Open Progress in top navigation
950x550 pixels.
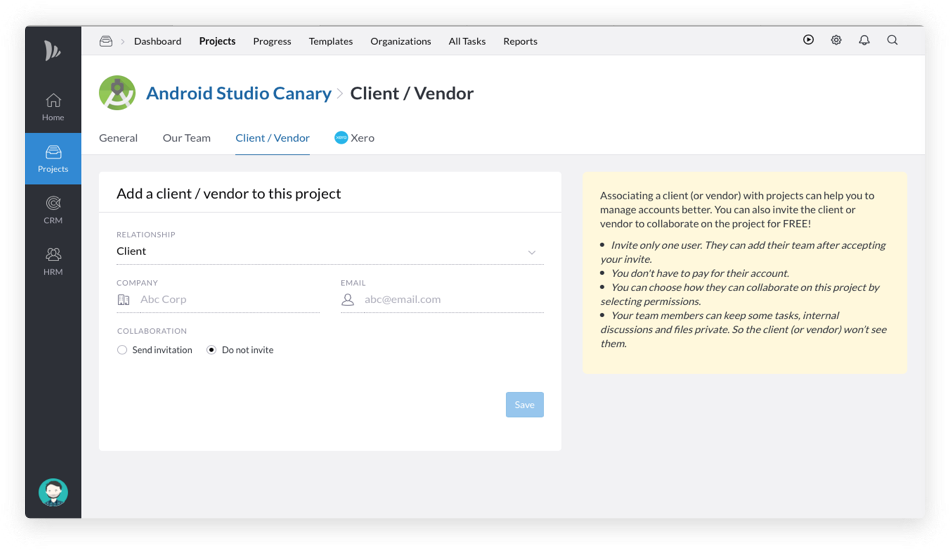[272, 41]
